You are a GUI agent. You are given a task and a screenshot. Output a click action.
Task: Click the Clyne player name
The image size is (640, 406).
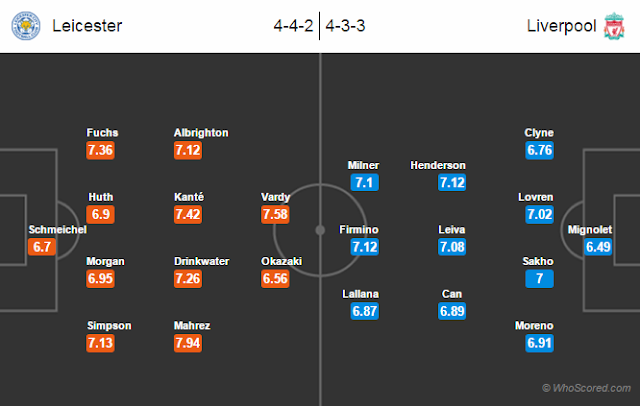tap(539, 133)
